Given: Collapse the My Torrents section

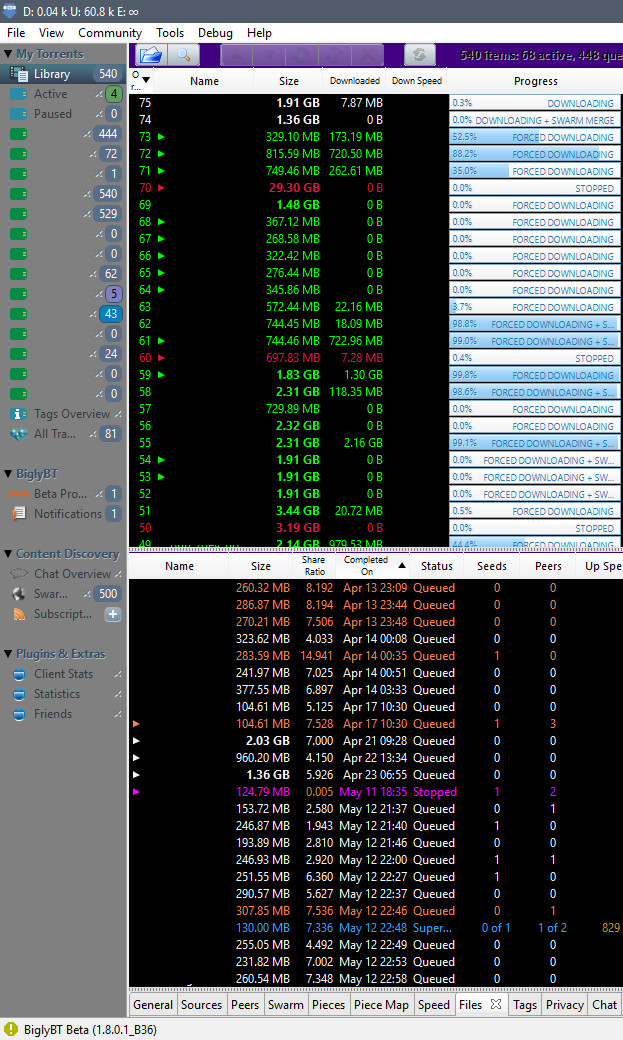Looking at the screenshot, I should [8, 54].
